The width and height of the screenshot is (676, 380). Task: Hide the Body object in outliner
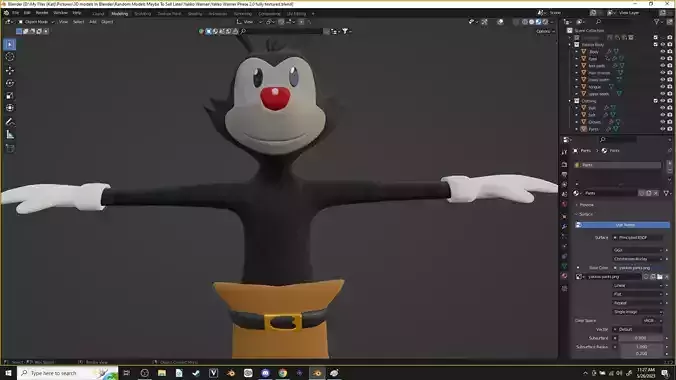tap(663, 52)
